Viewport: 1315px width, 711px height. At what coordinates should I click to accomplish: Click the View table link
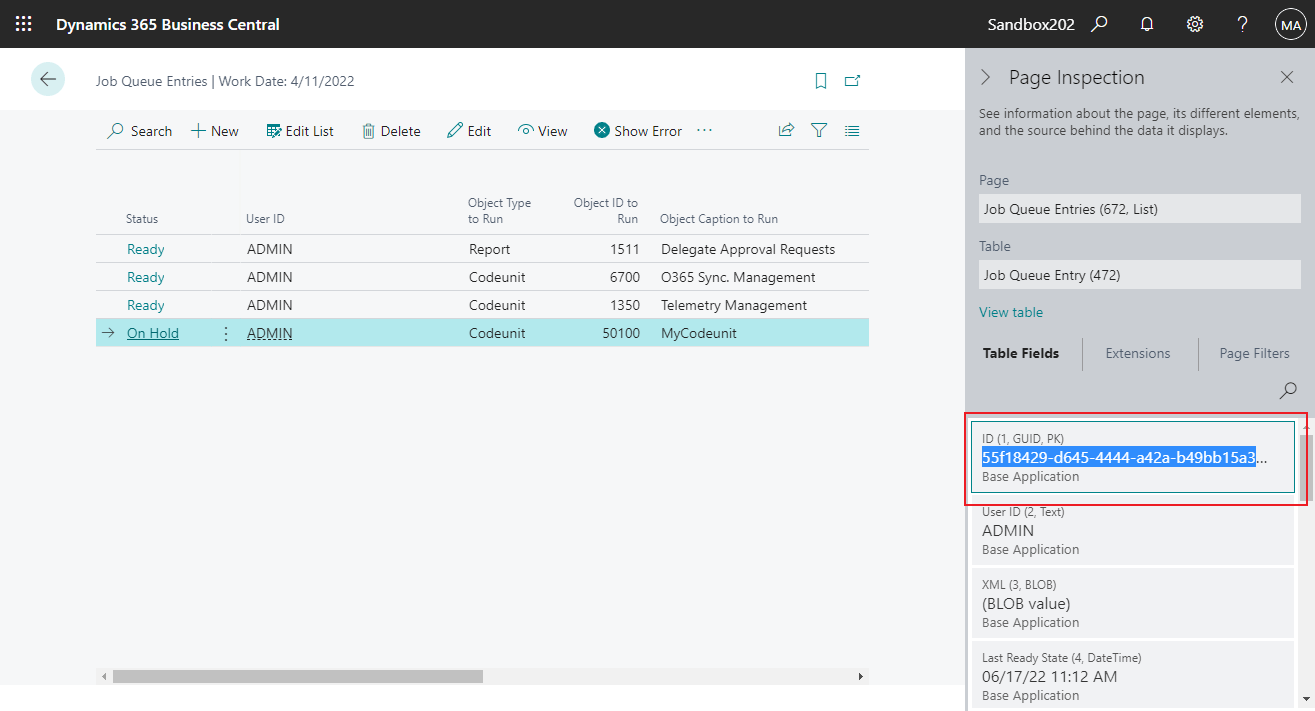pyautogui.click(x=1010, y=312)
